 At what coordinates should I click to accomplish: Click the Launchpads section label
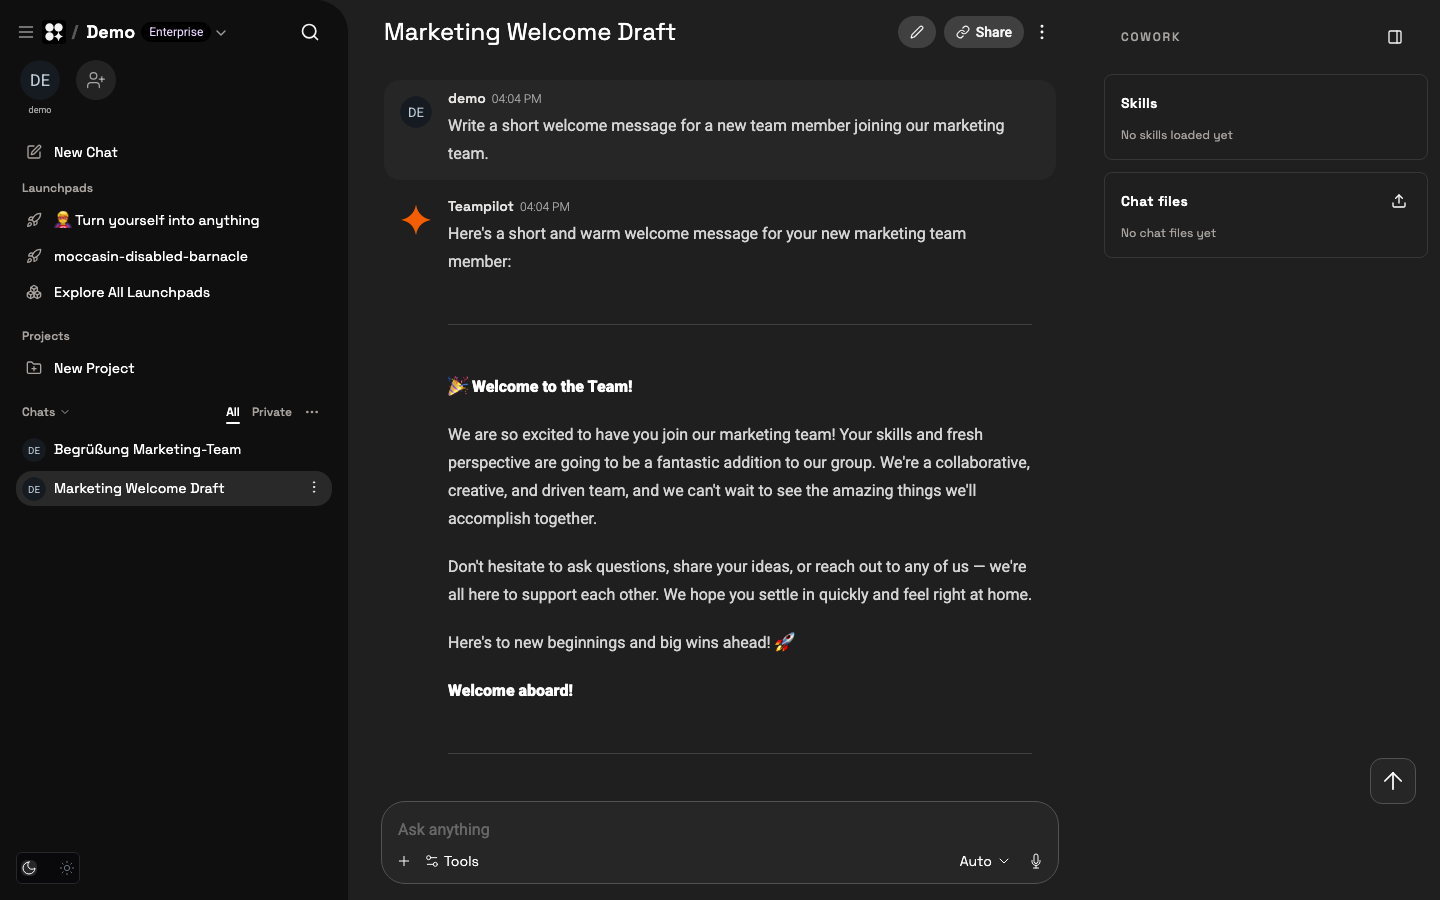57,188
